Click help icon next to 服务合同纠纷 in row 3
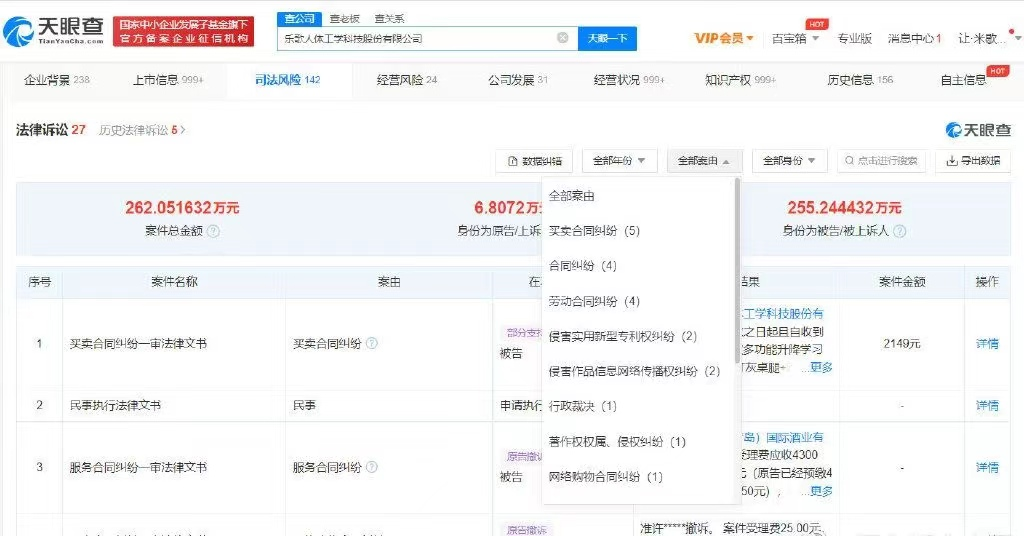Screen dimensions: 1024x536 (x=372, y=467)
